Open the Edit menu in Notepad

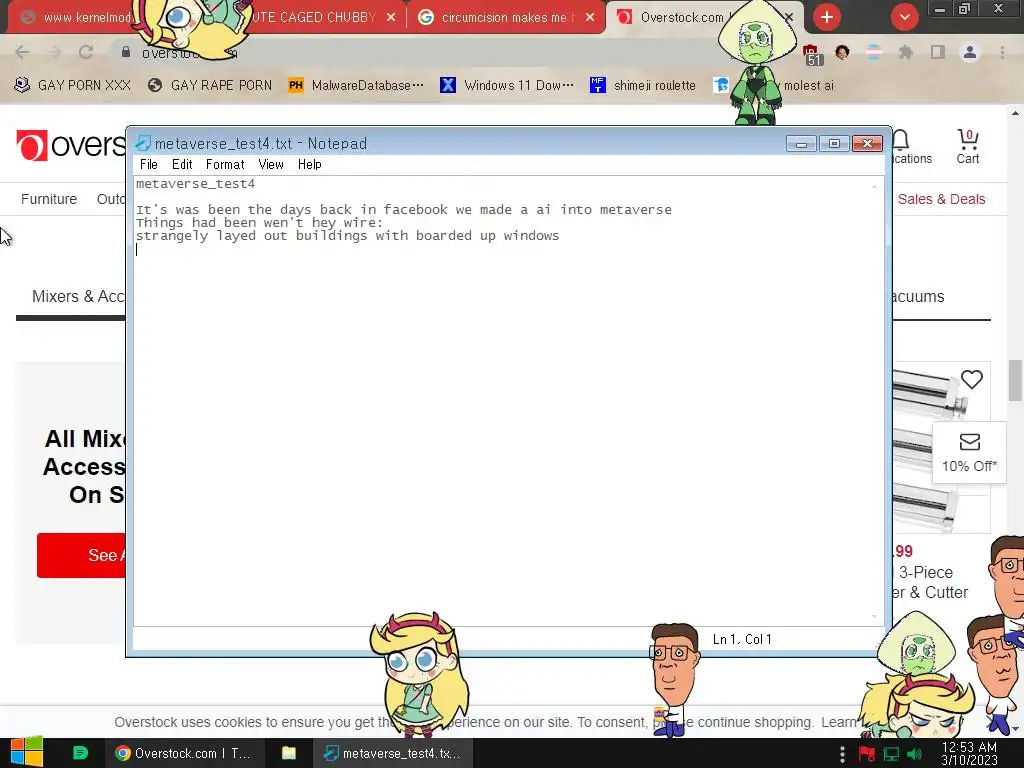[x=182, y=165]
